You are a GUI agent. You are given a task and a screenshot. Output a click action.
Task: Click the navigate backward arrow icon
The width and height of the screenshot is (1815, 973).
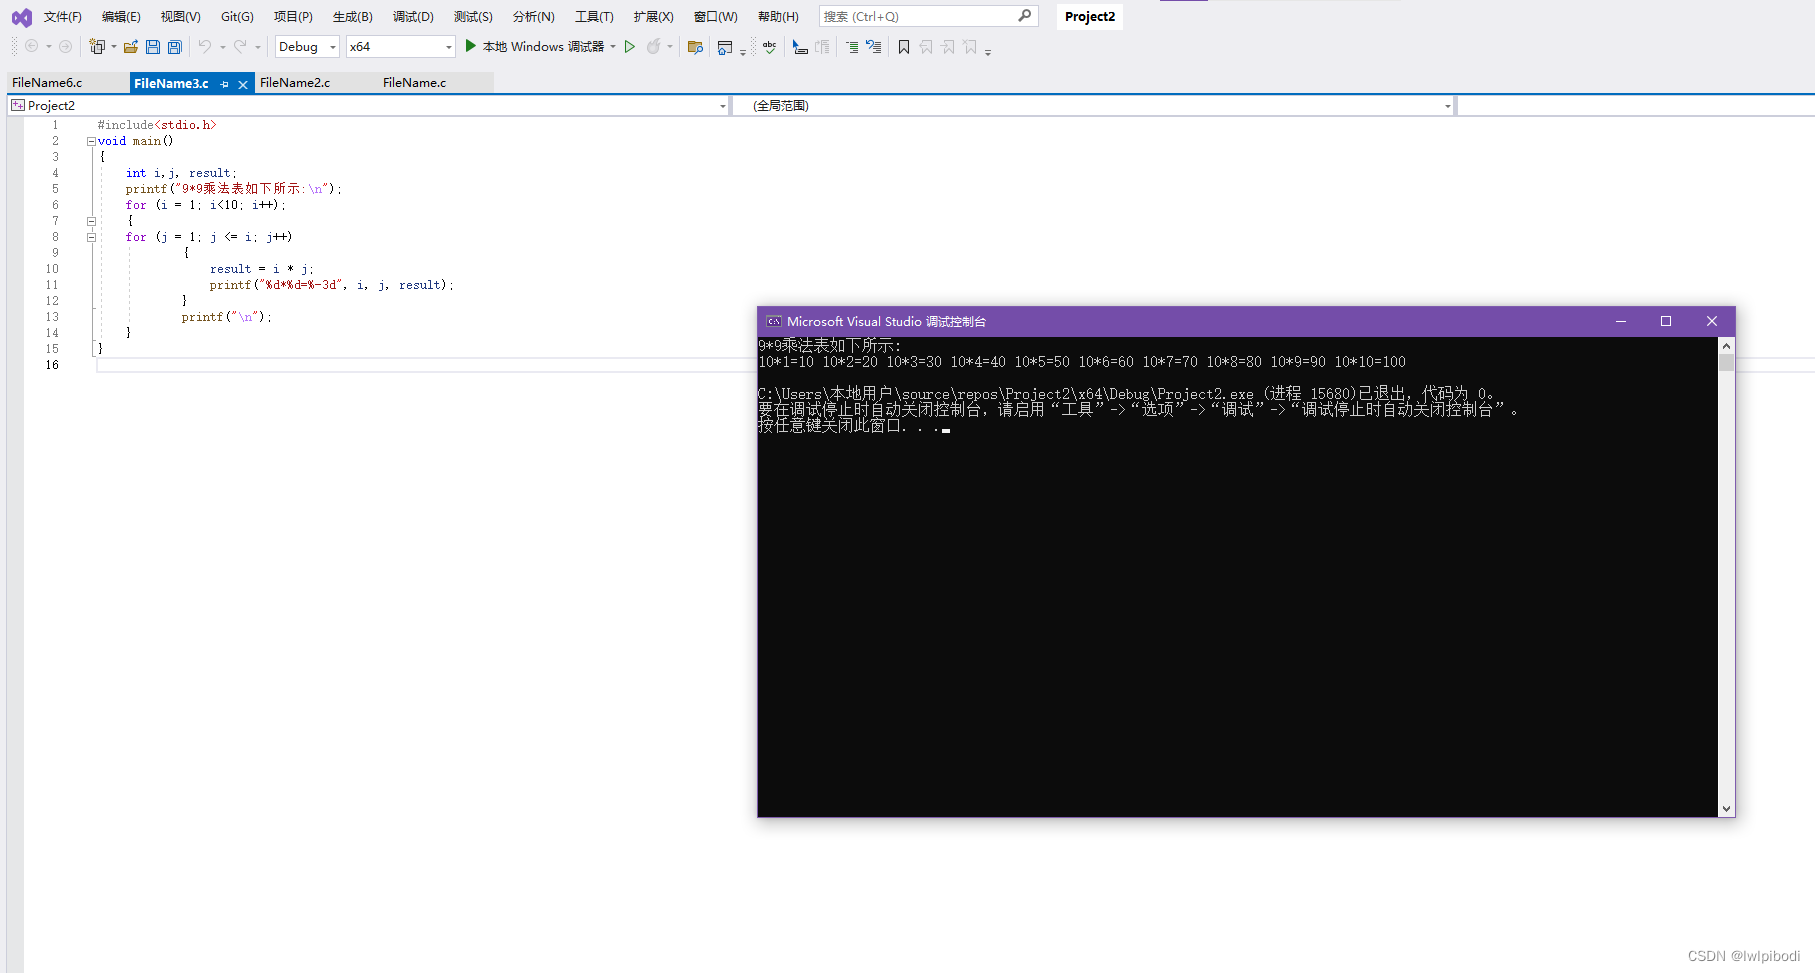coord(32,47)
